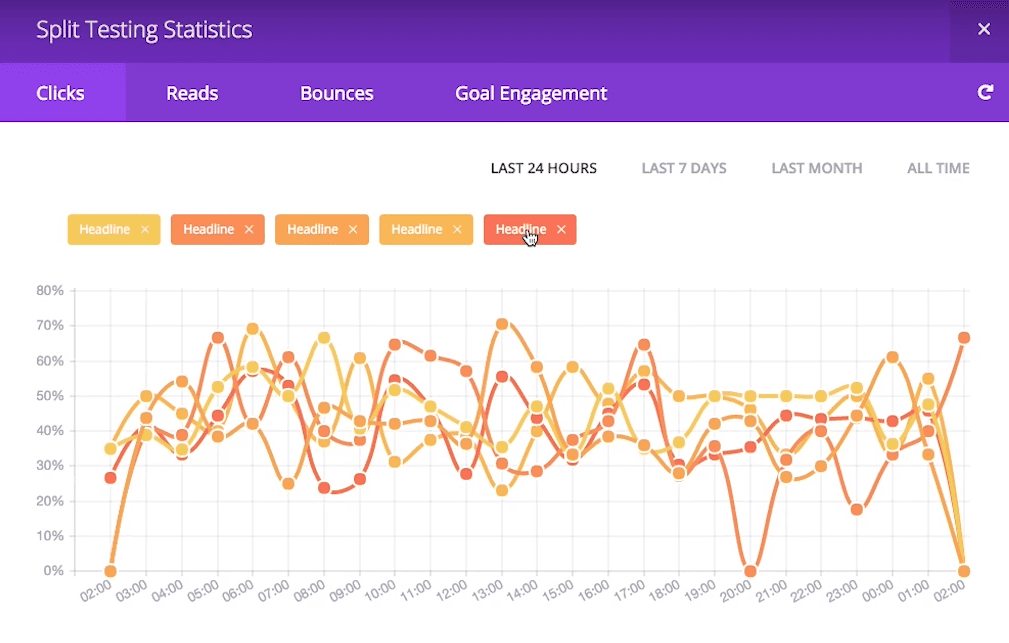Screen dimensions: 1009x643
Task: Select the LAST 24 HOURS range
Action: pos(543,168)
